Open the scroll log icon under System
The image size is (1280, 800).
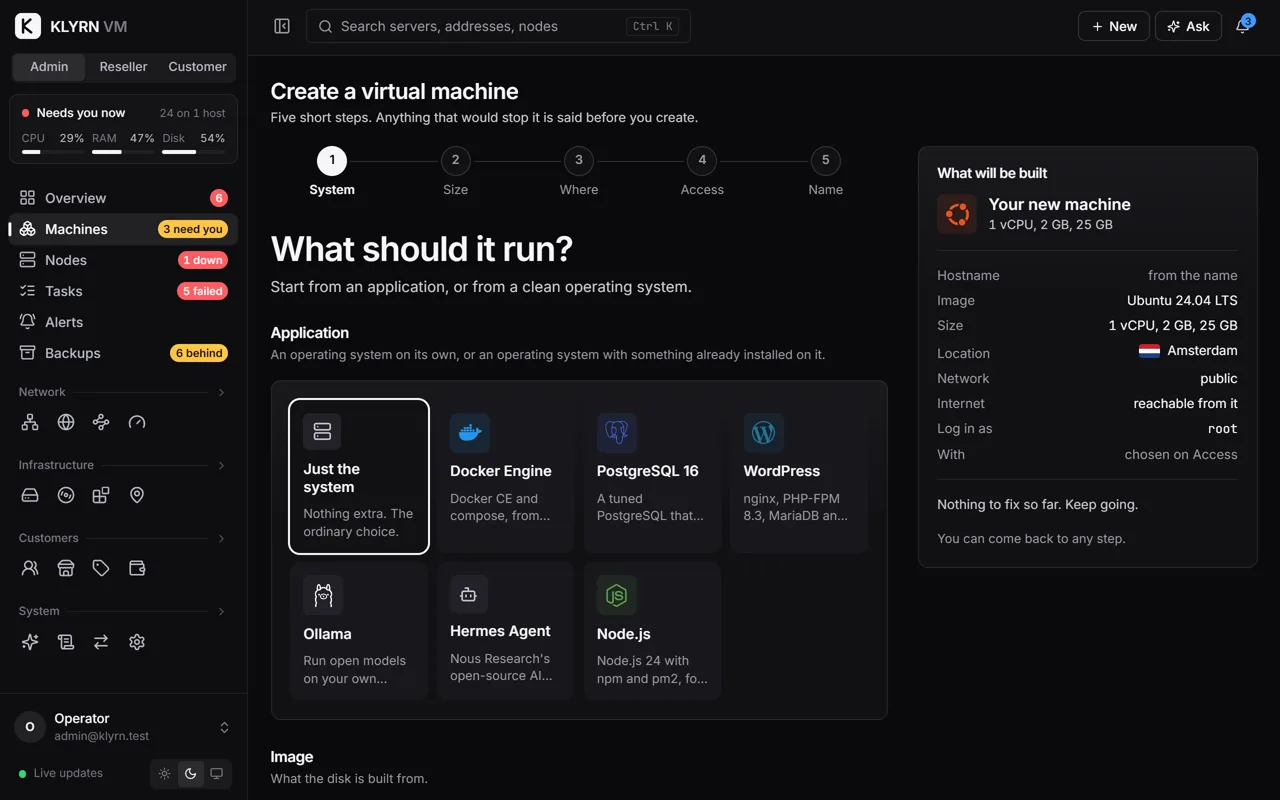66,642
